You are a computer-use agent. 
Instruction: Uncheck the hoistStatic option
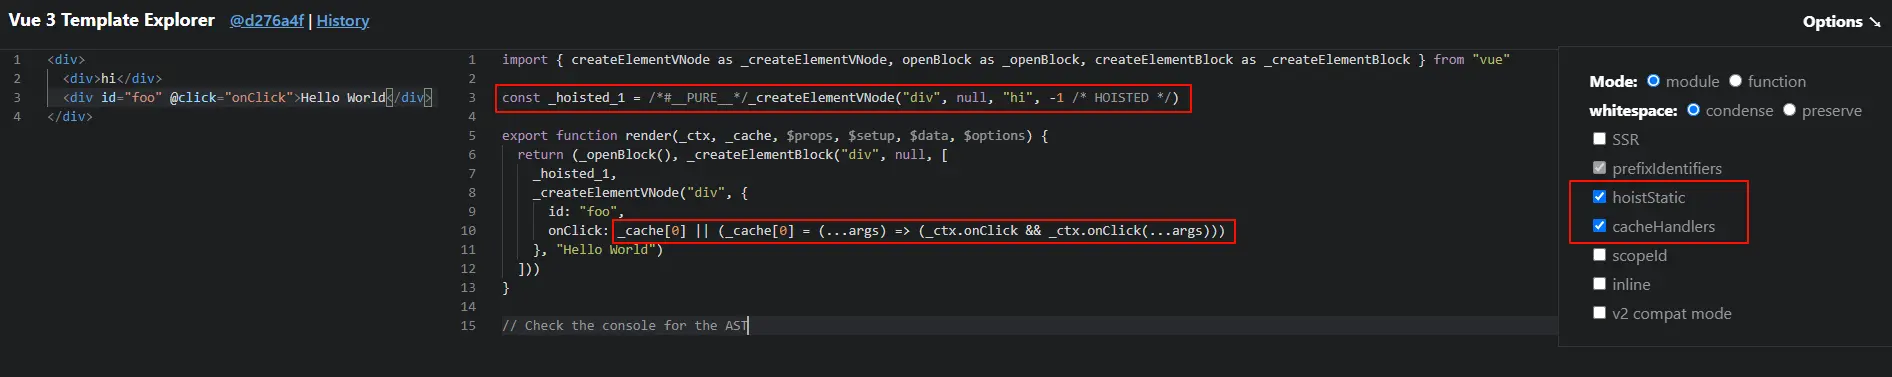pyautogui.click(x=1599, y=197)
